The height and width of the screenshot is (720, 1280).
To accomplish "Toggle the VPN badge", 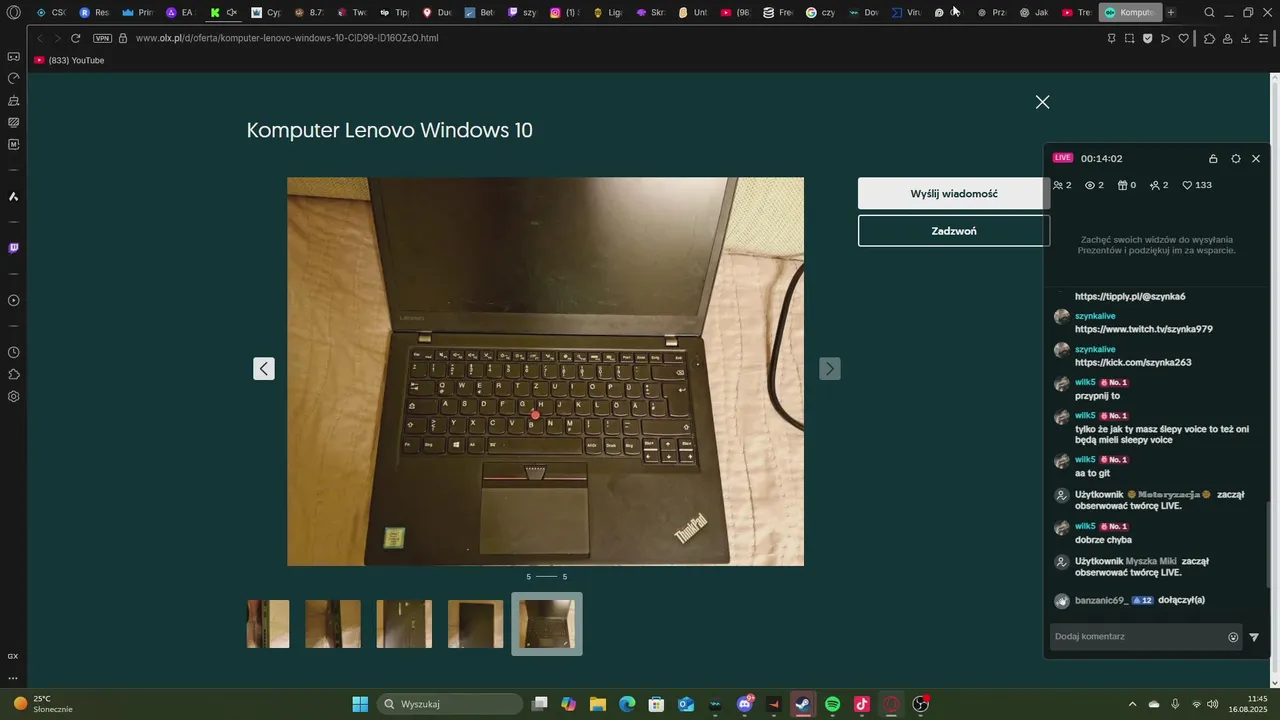I will 102,38.
